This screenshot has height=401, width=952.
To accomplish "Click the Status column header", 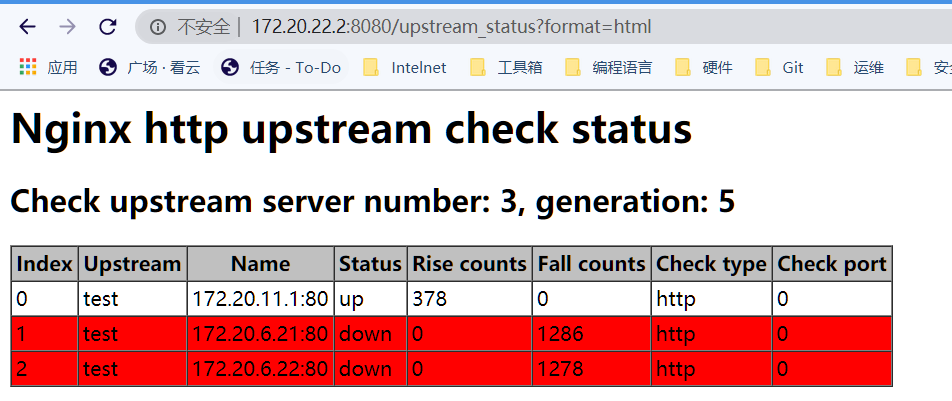I will (x=370, y=264).
